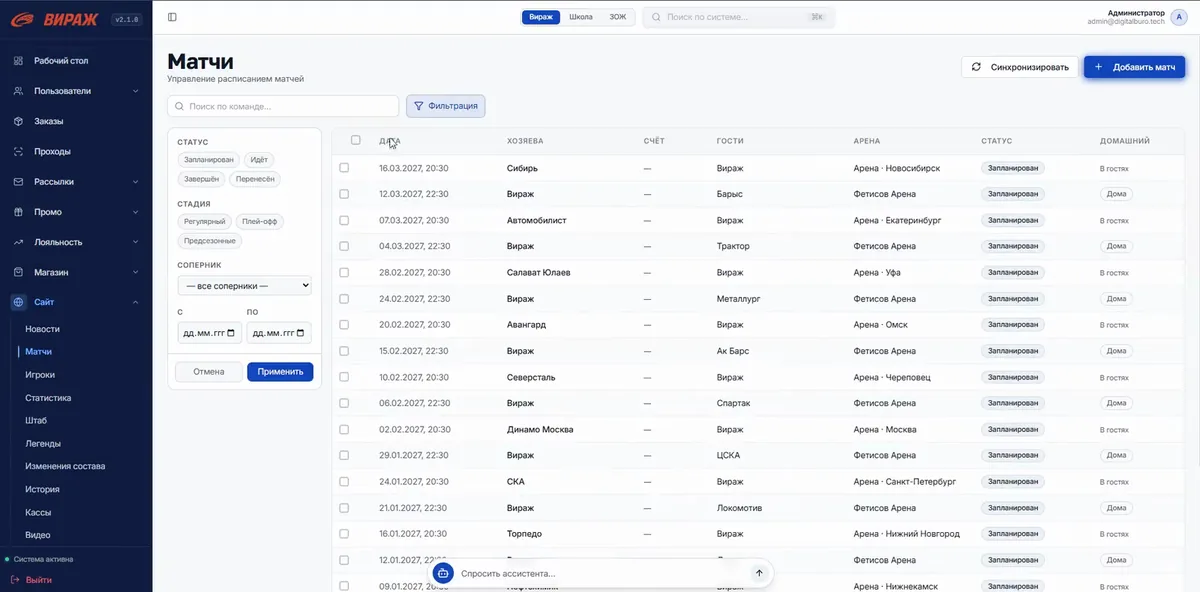The width and height of the screenshot is (1200, 592).
Task: Open Новости in sidebar
Action: [43, 329]
